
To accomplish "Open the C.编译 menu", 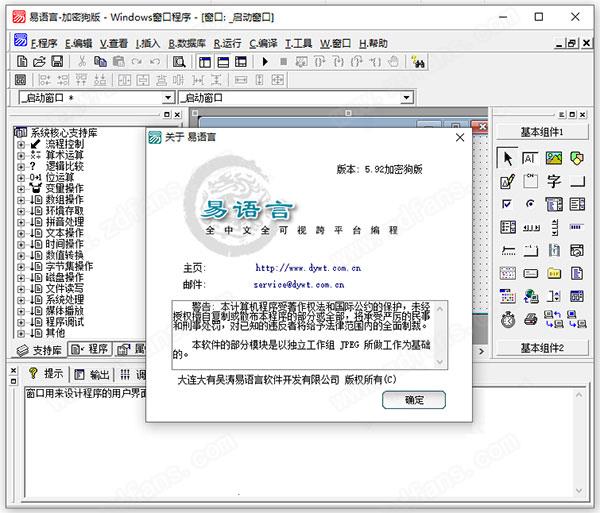I will coord(263,44).
